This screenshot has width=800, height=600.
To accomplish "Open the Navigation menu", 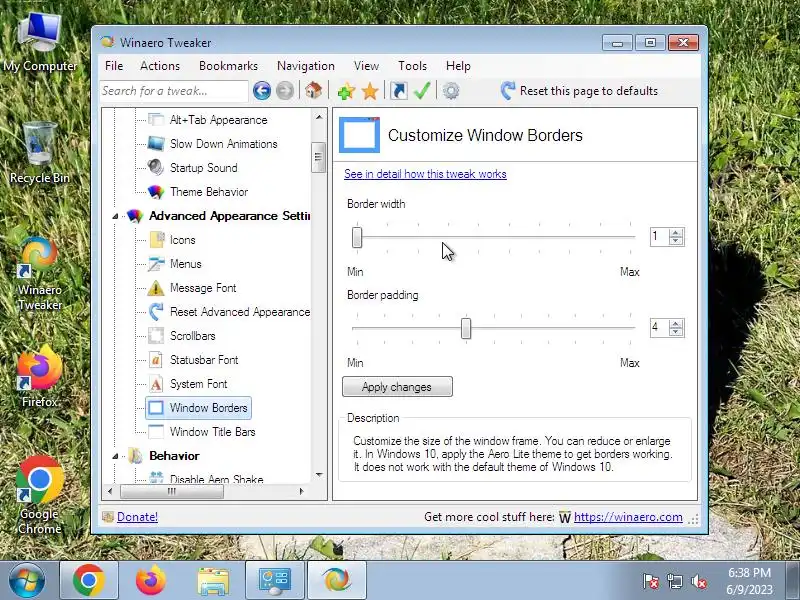I will pyautogui.click(x=306, y=66).
